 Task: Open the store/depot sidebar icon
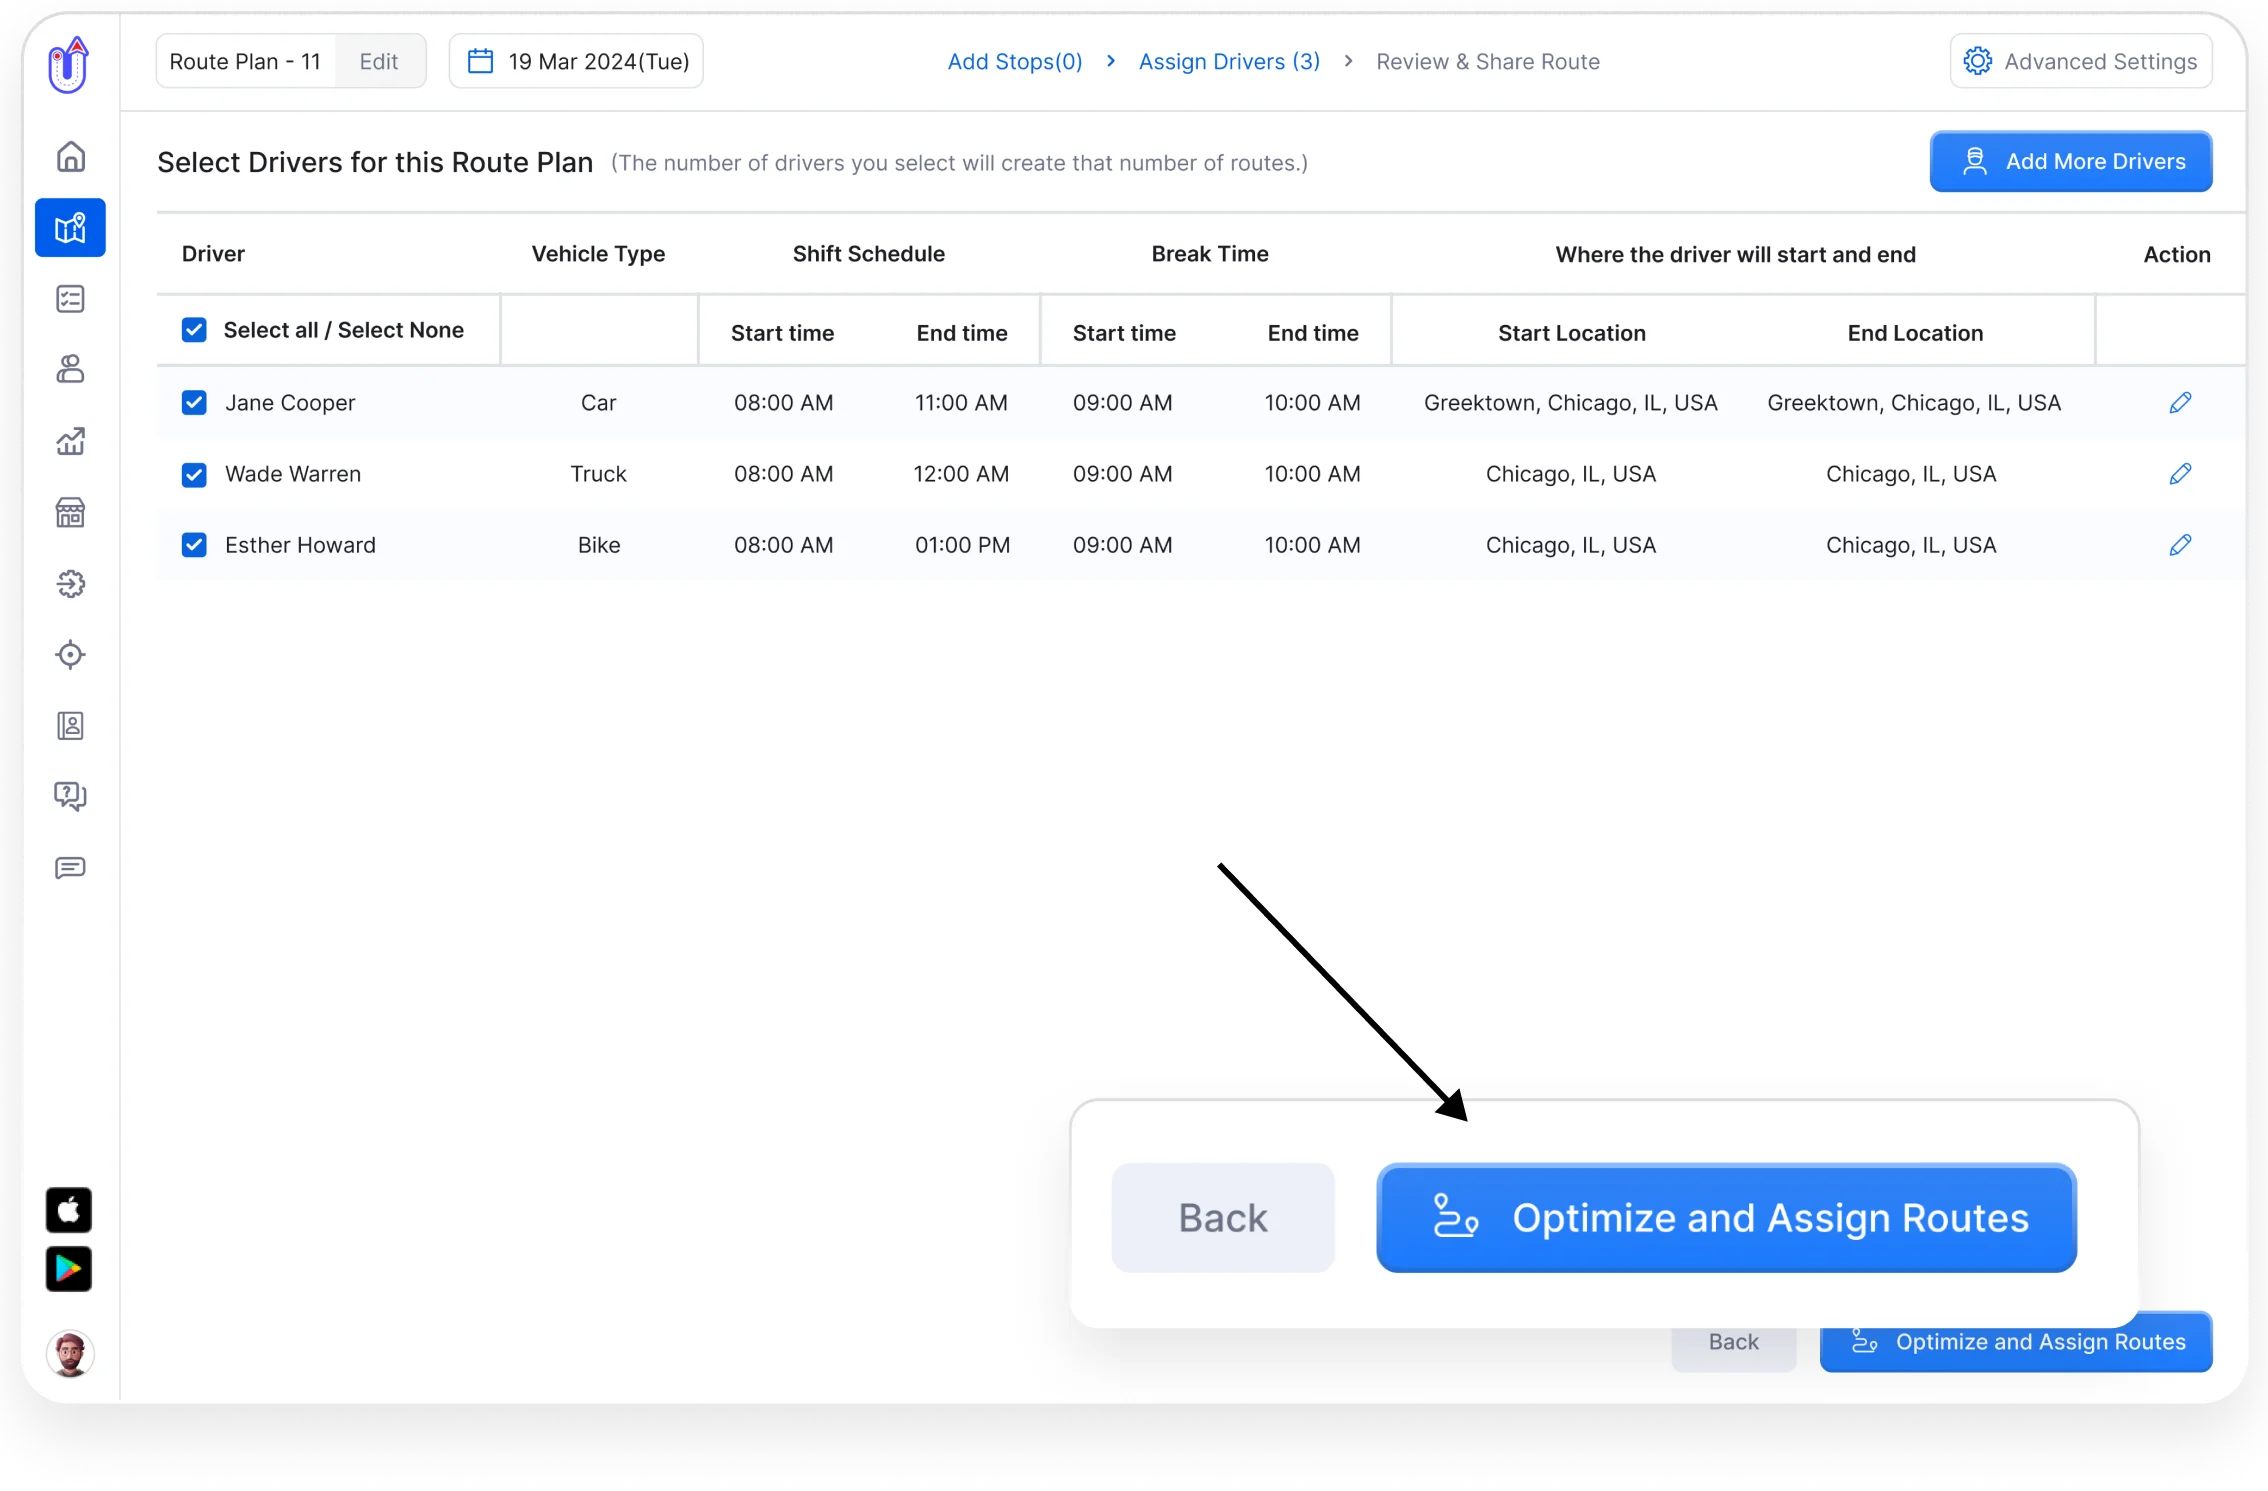point(70,512)
